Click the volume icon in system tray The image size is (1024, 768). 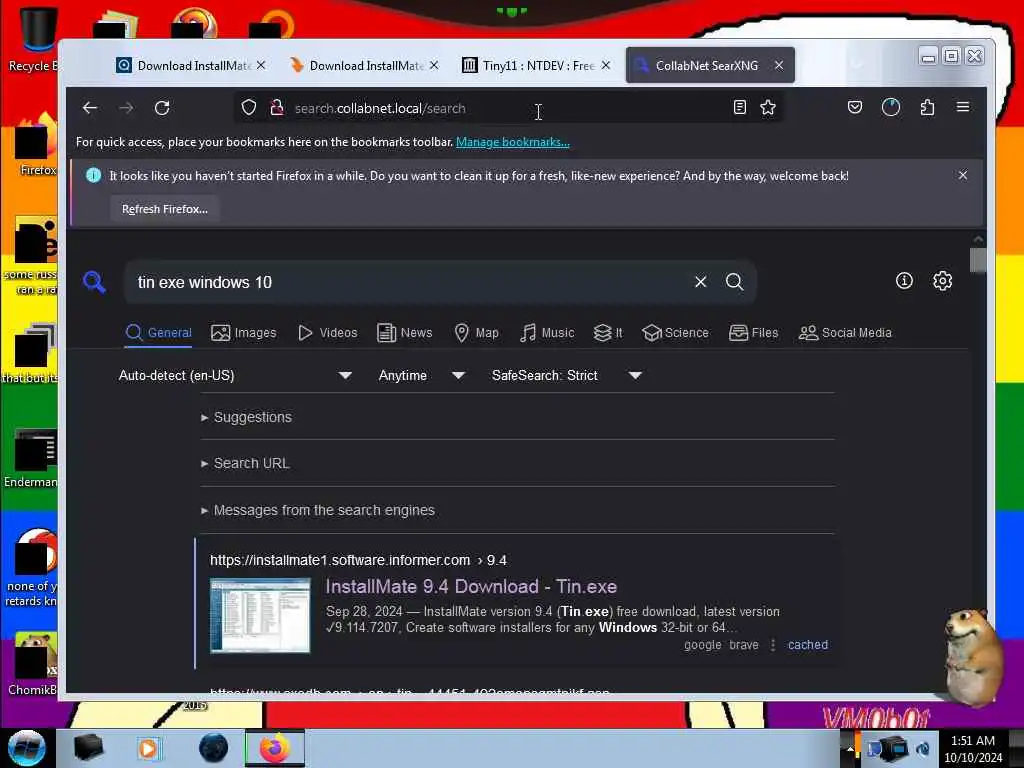923,749
